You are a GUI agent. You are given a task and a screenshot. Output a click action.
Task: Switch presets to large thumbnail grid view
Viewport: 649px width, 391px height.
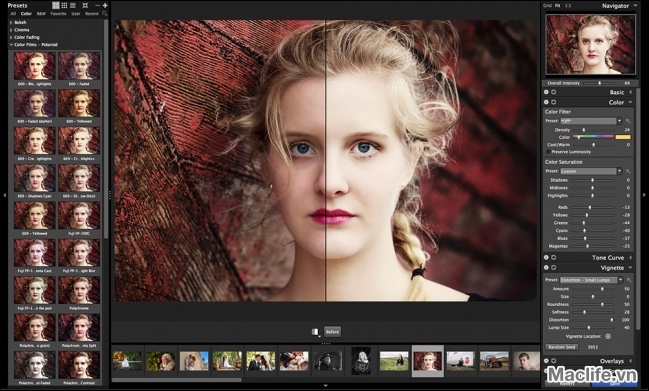pos(55,5)
